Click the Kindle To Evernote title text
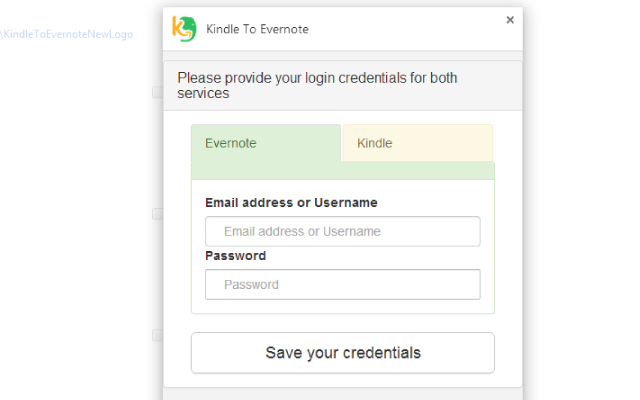640x400 pixels. (257, 29)
